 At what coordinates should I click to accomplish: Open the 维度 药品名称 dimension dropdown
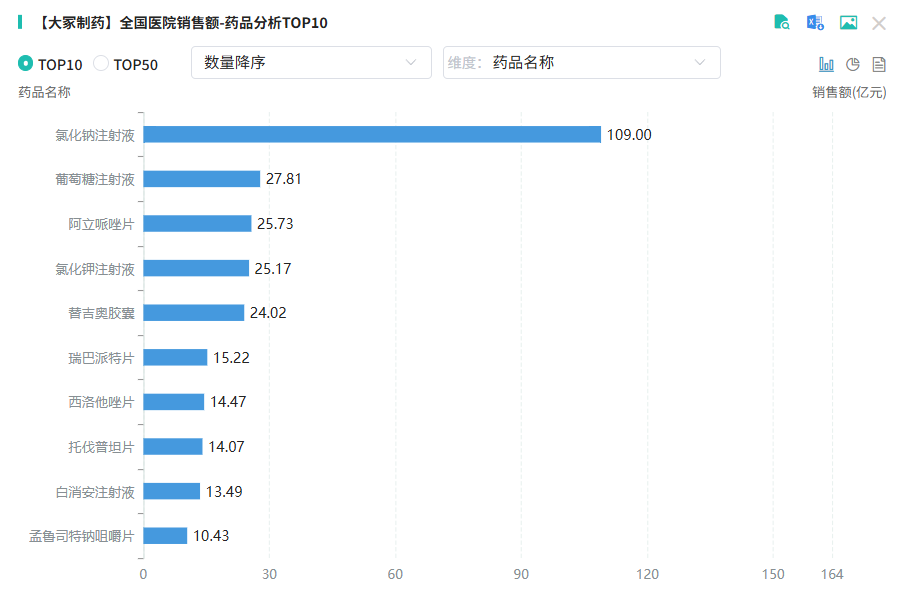point(582,62)
